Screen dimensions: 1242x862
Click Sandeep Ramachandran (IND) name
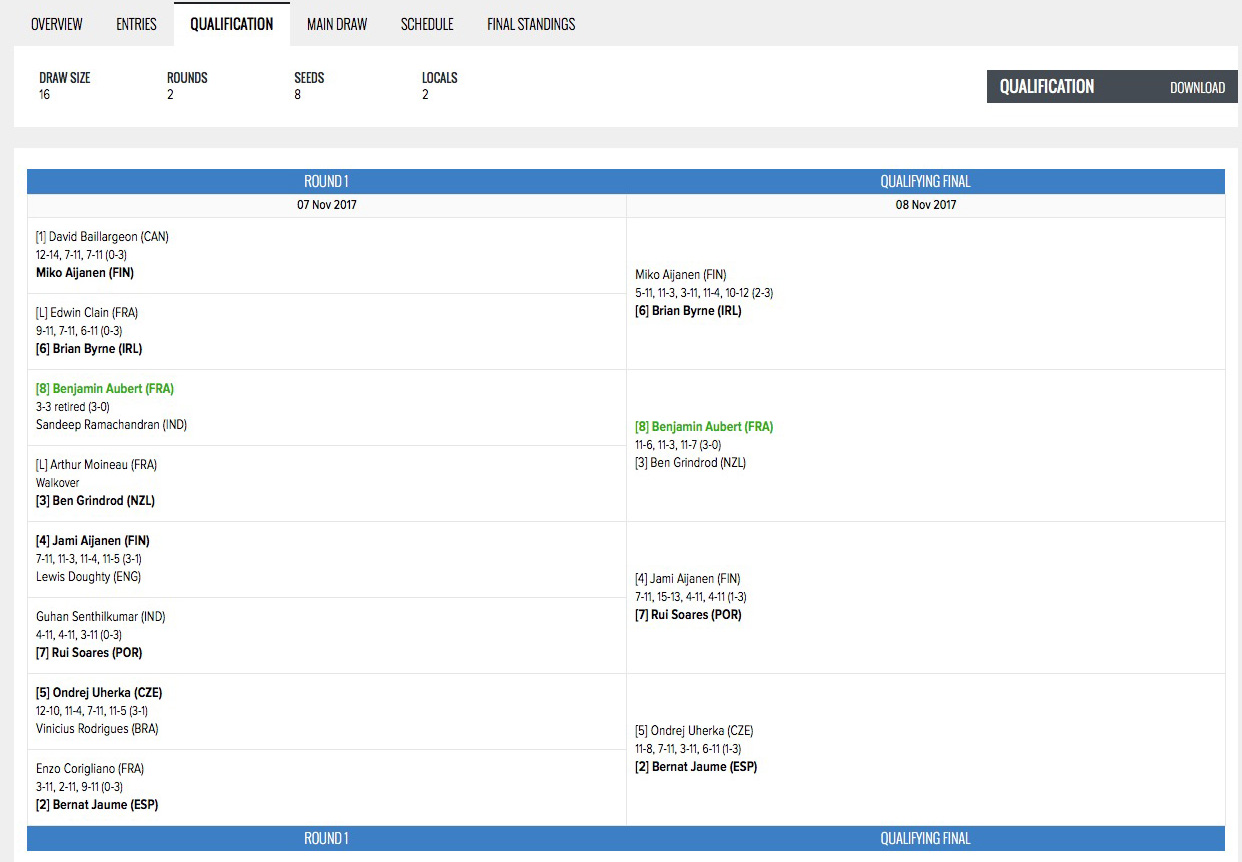click(111, 425)
